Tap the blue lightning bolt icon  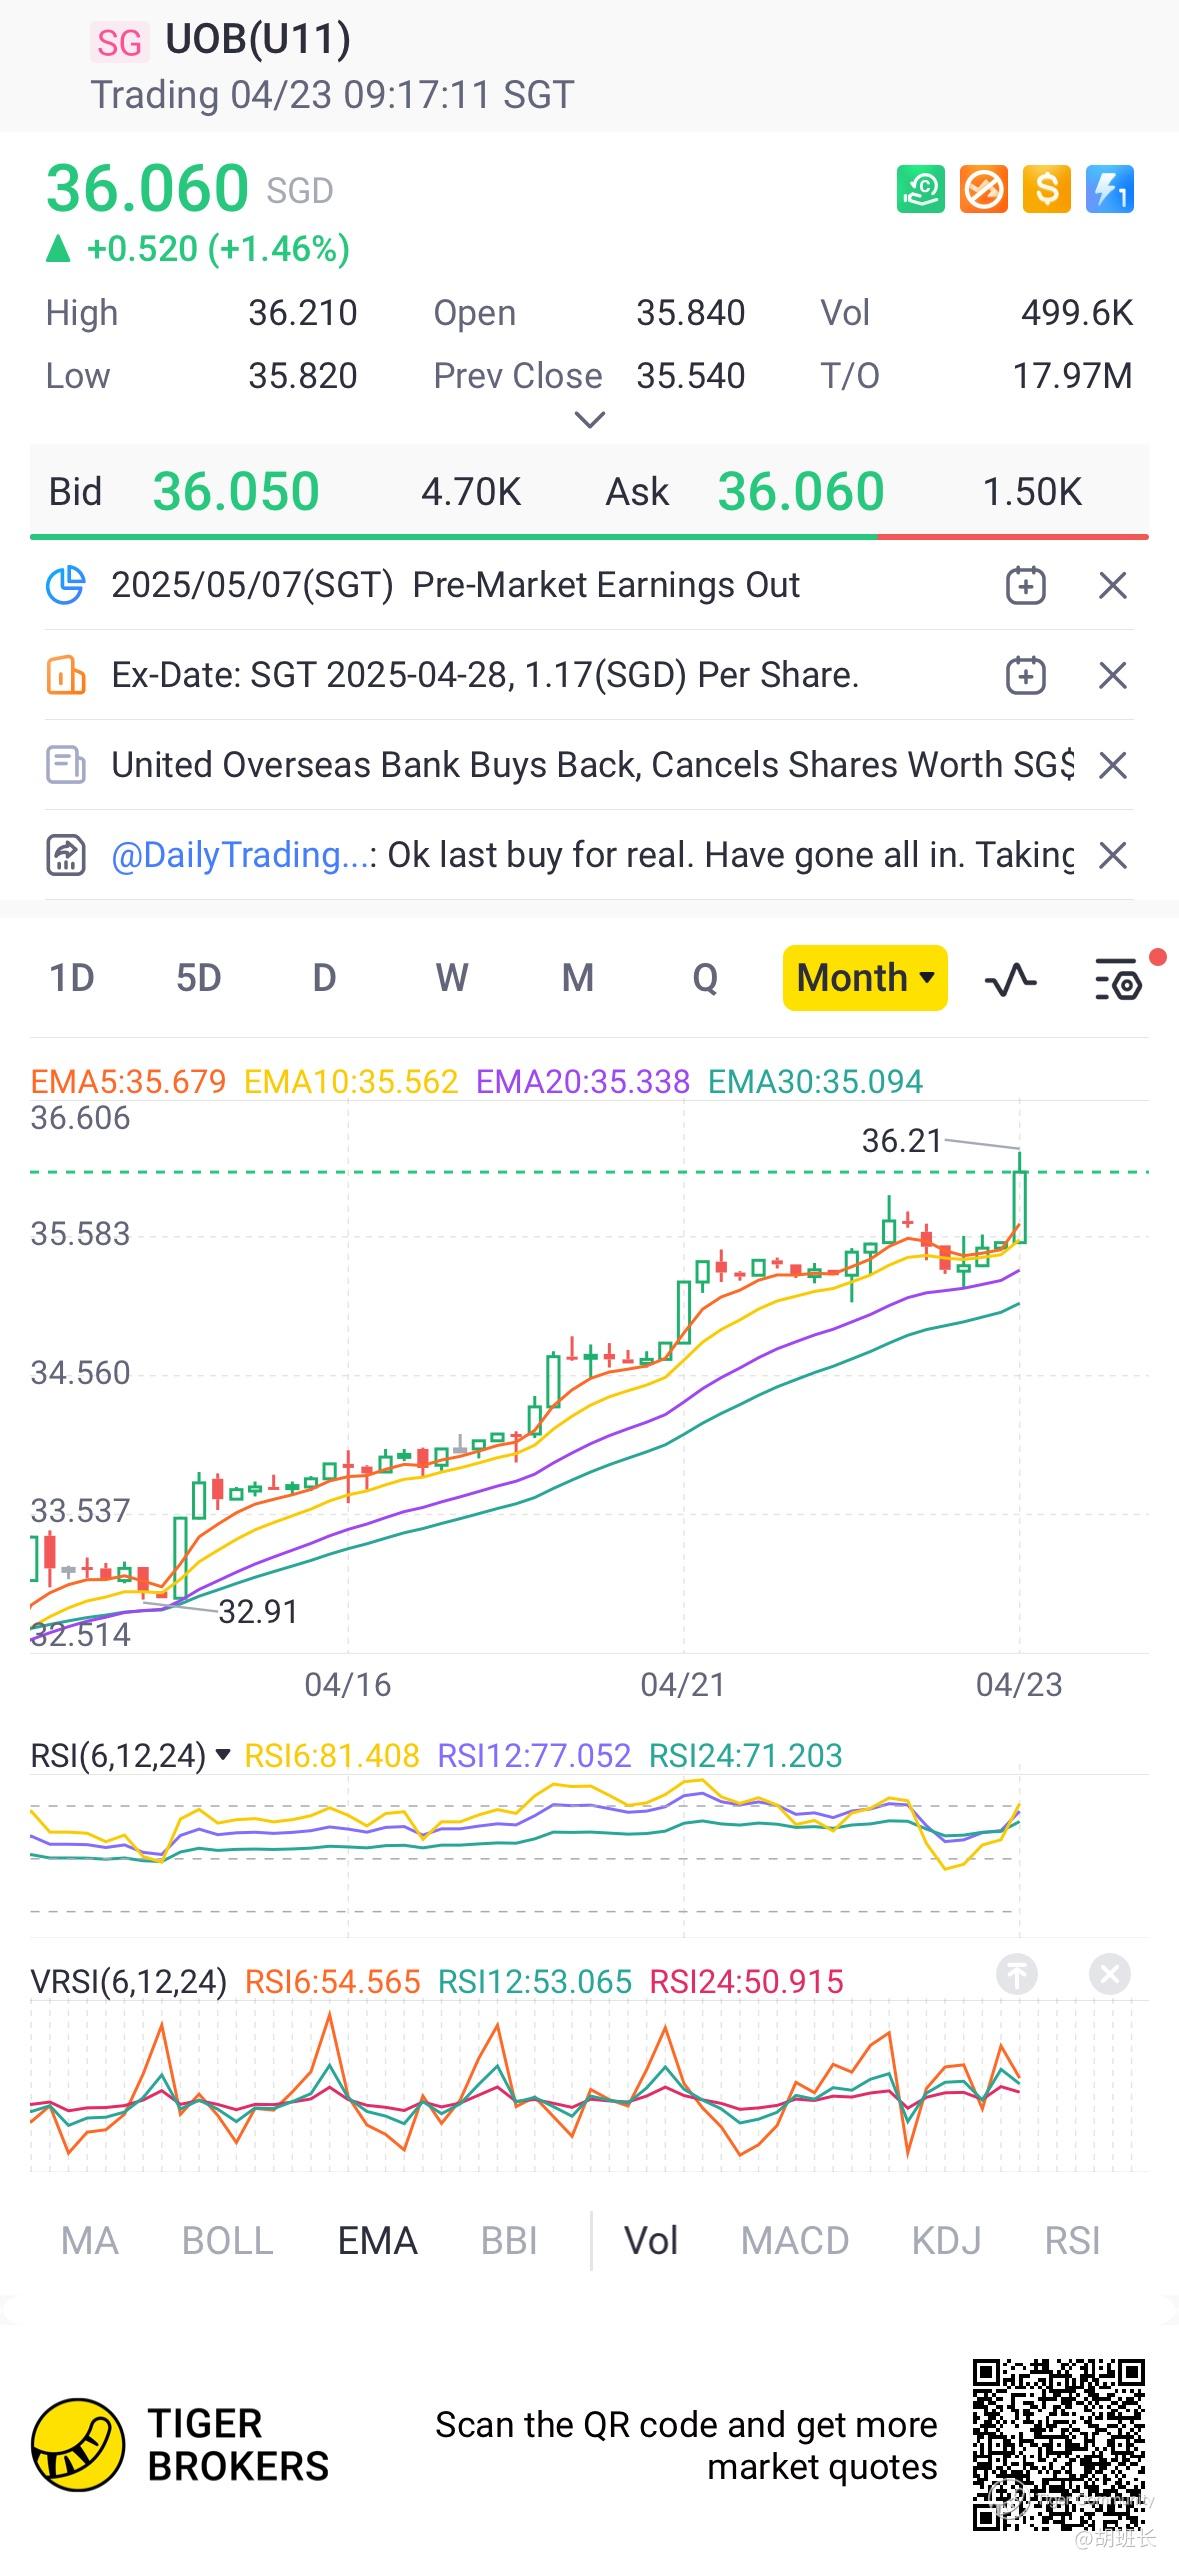pos(1110,189)
